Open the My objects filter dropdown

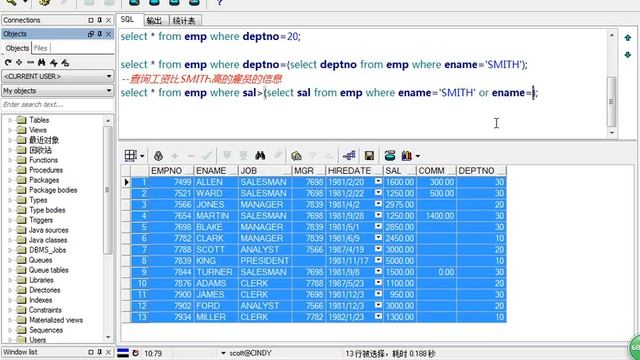coord(109,90)
